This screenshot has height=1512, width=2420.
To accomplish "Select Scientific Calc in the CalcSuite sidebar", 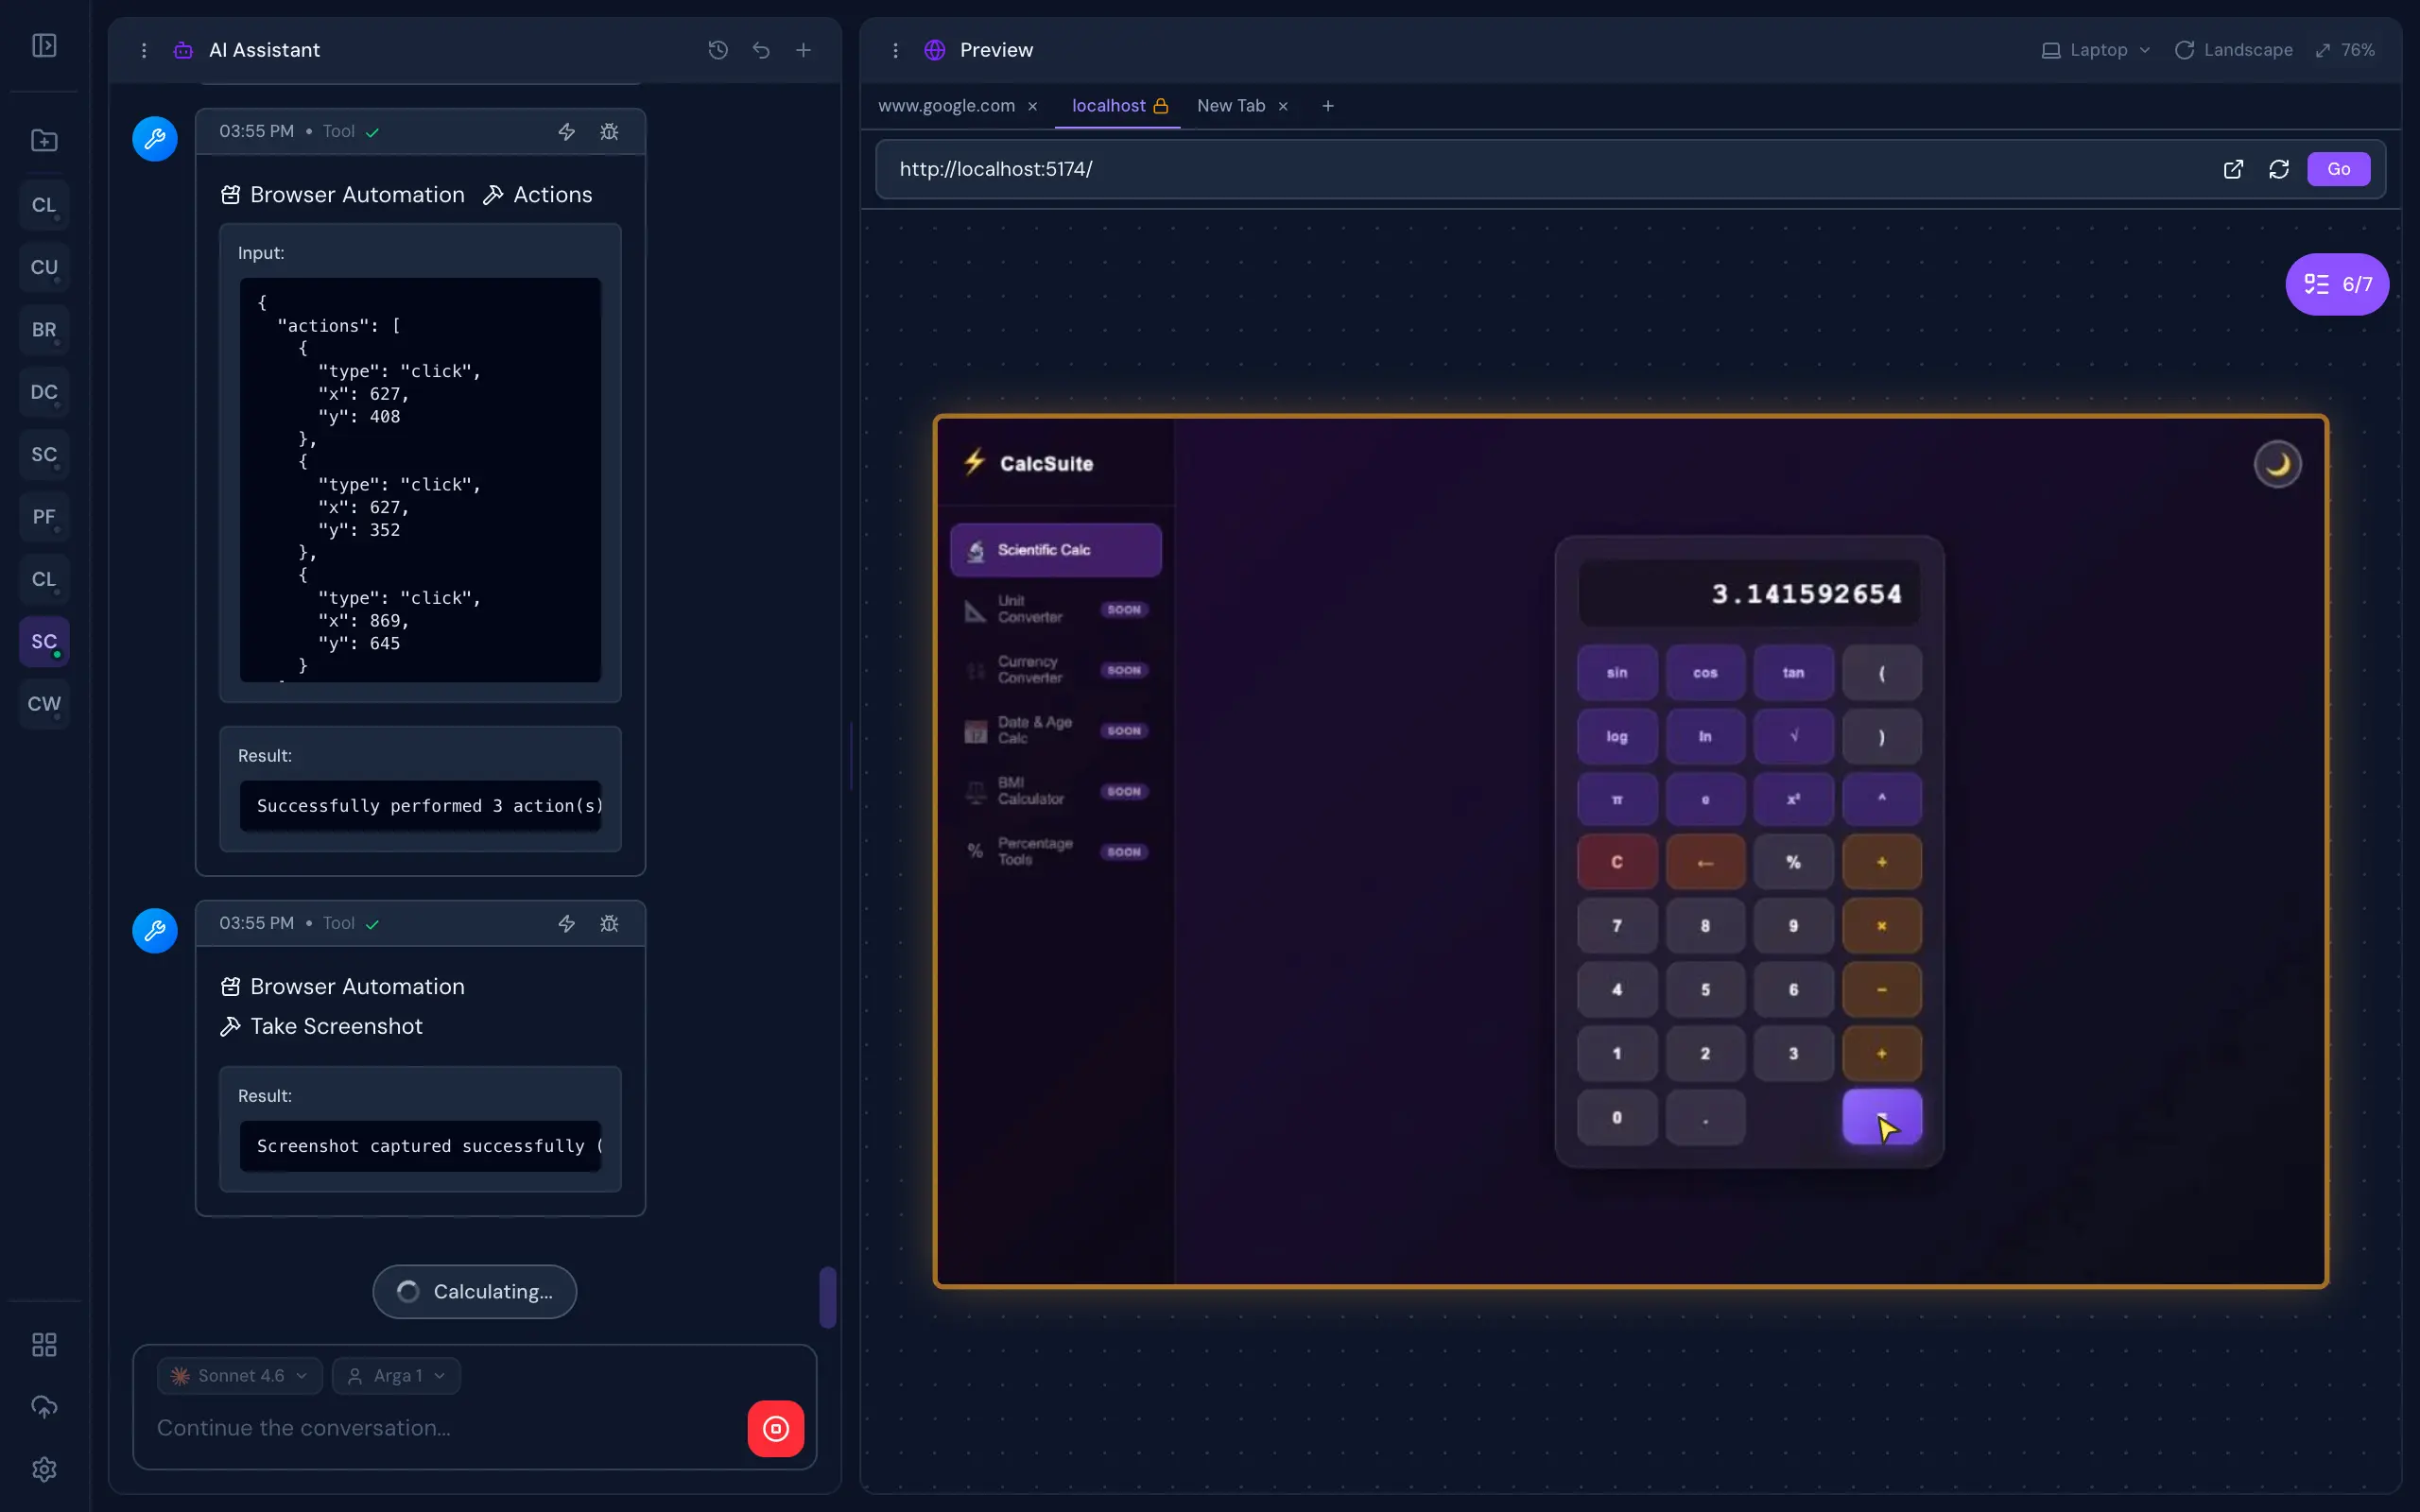I will pyautogui.click(x=1055, y=549).
